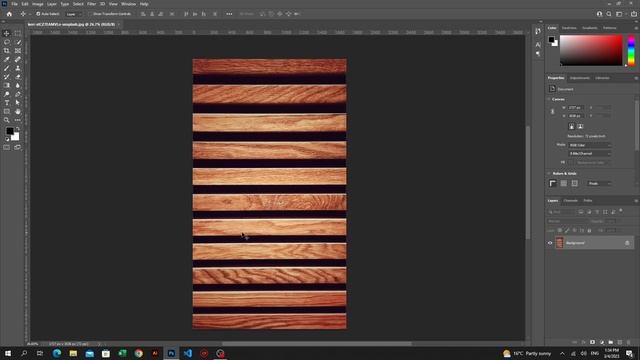Open the Color panel flyout menu
640x360 pixels.
[x=636, y=28]
